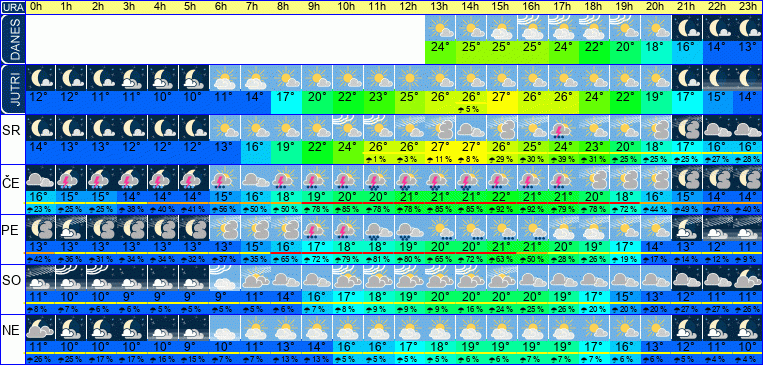Click the ČE 1h night thunderstorm icon
The width and height of the screenshot is (763, 365).
tap(72, 178)
